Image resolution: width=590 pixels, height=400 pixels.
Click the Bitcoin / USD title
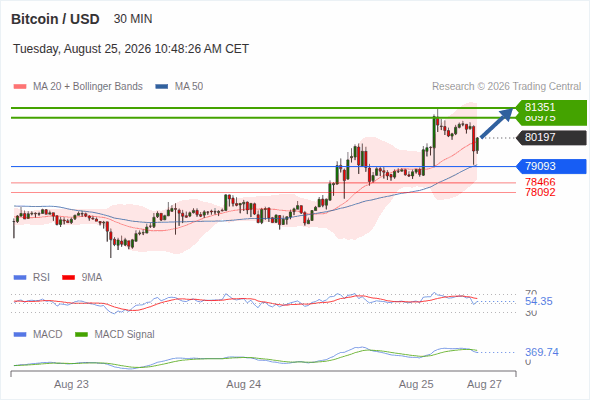pyautogui.click(x=55, y=19)
